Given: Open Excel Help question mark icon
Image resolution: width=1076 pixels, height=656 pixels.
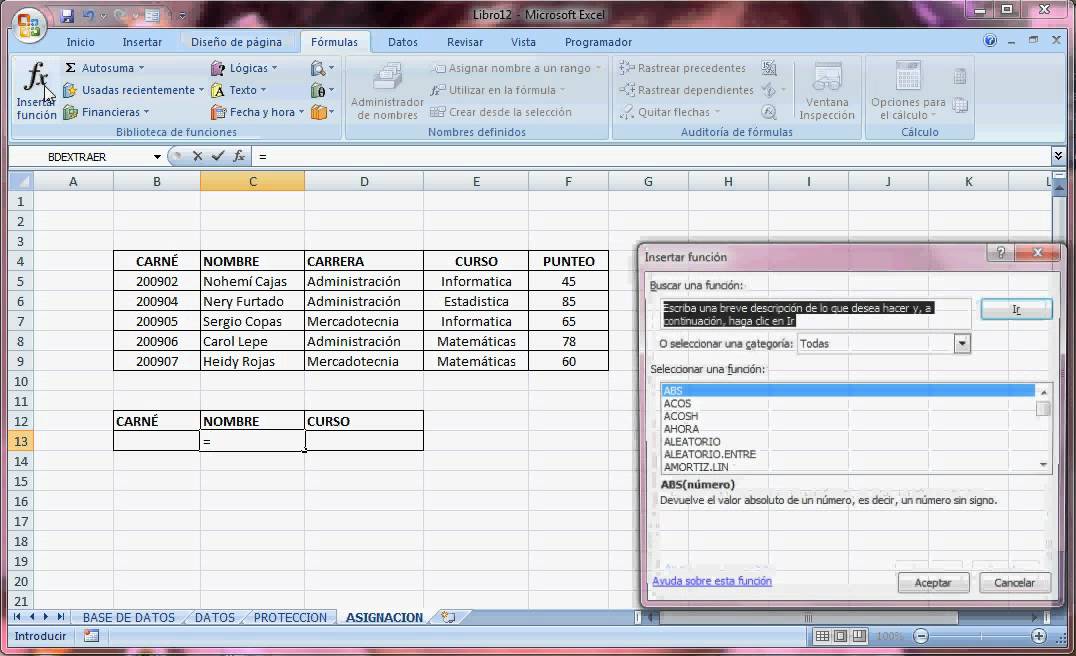Looking at the screenshot, I should pos(990,40).
